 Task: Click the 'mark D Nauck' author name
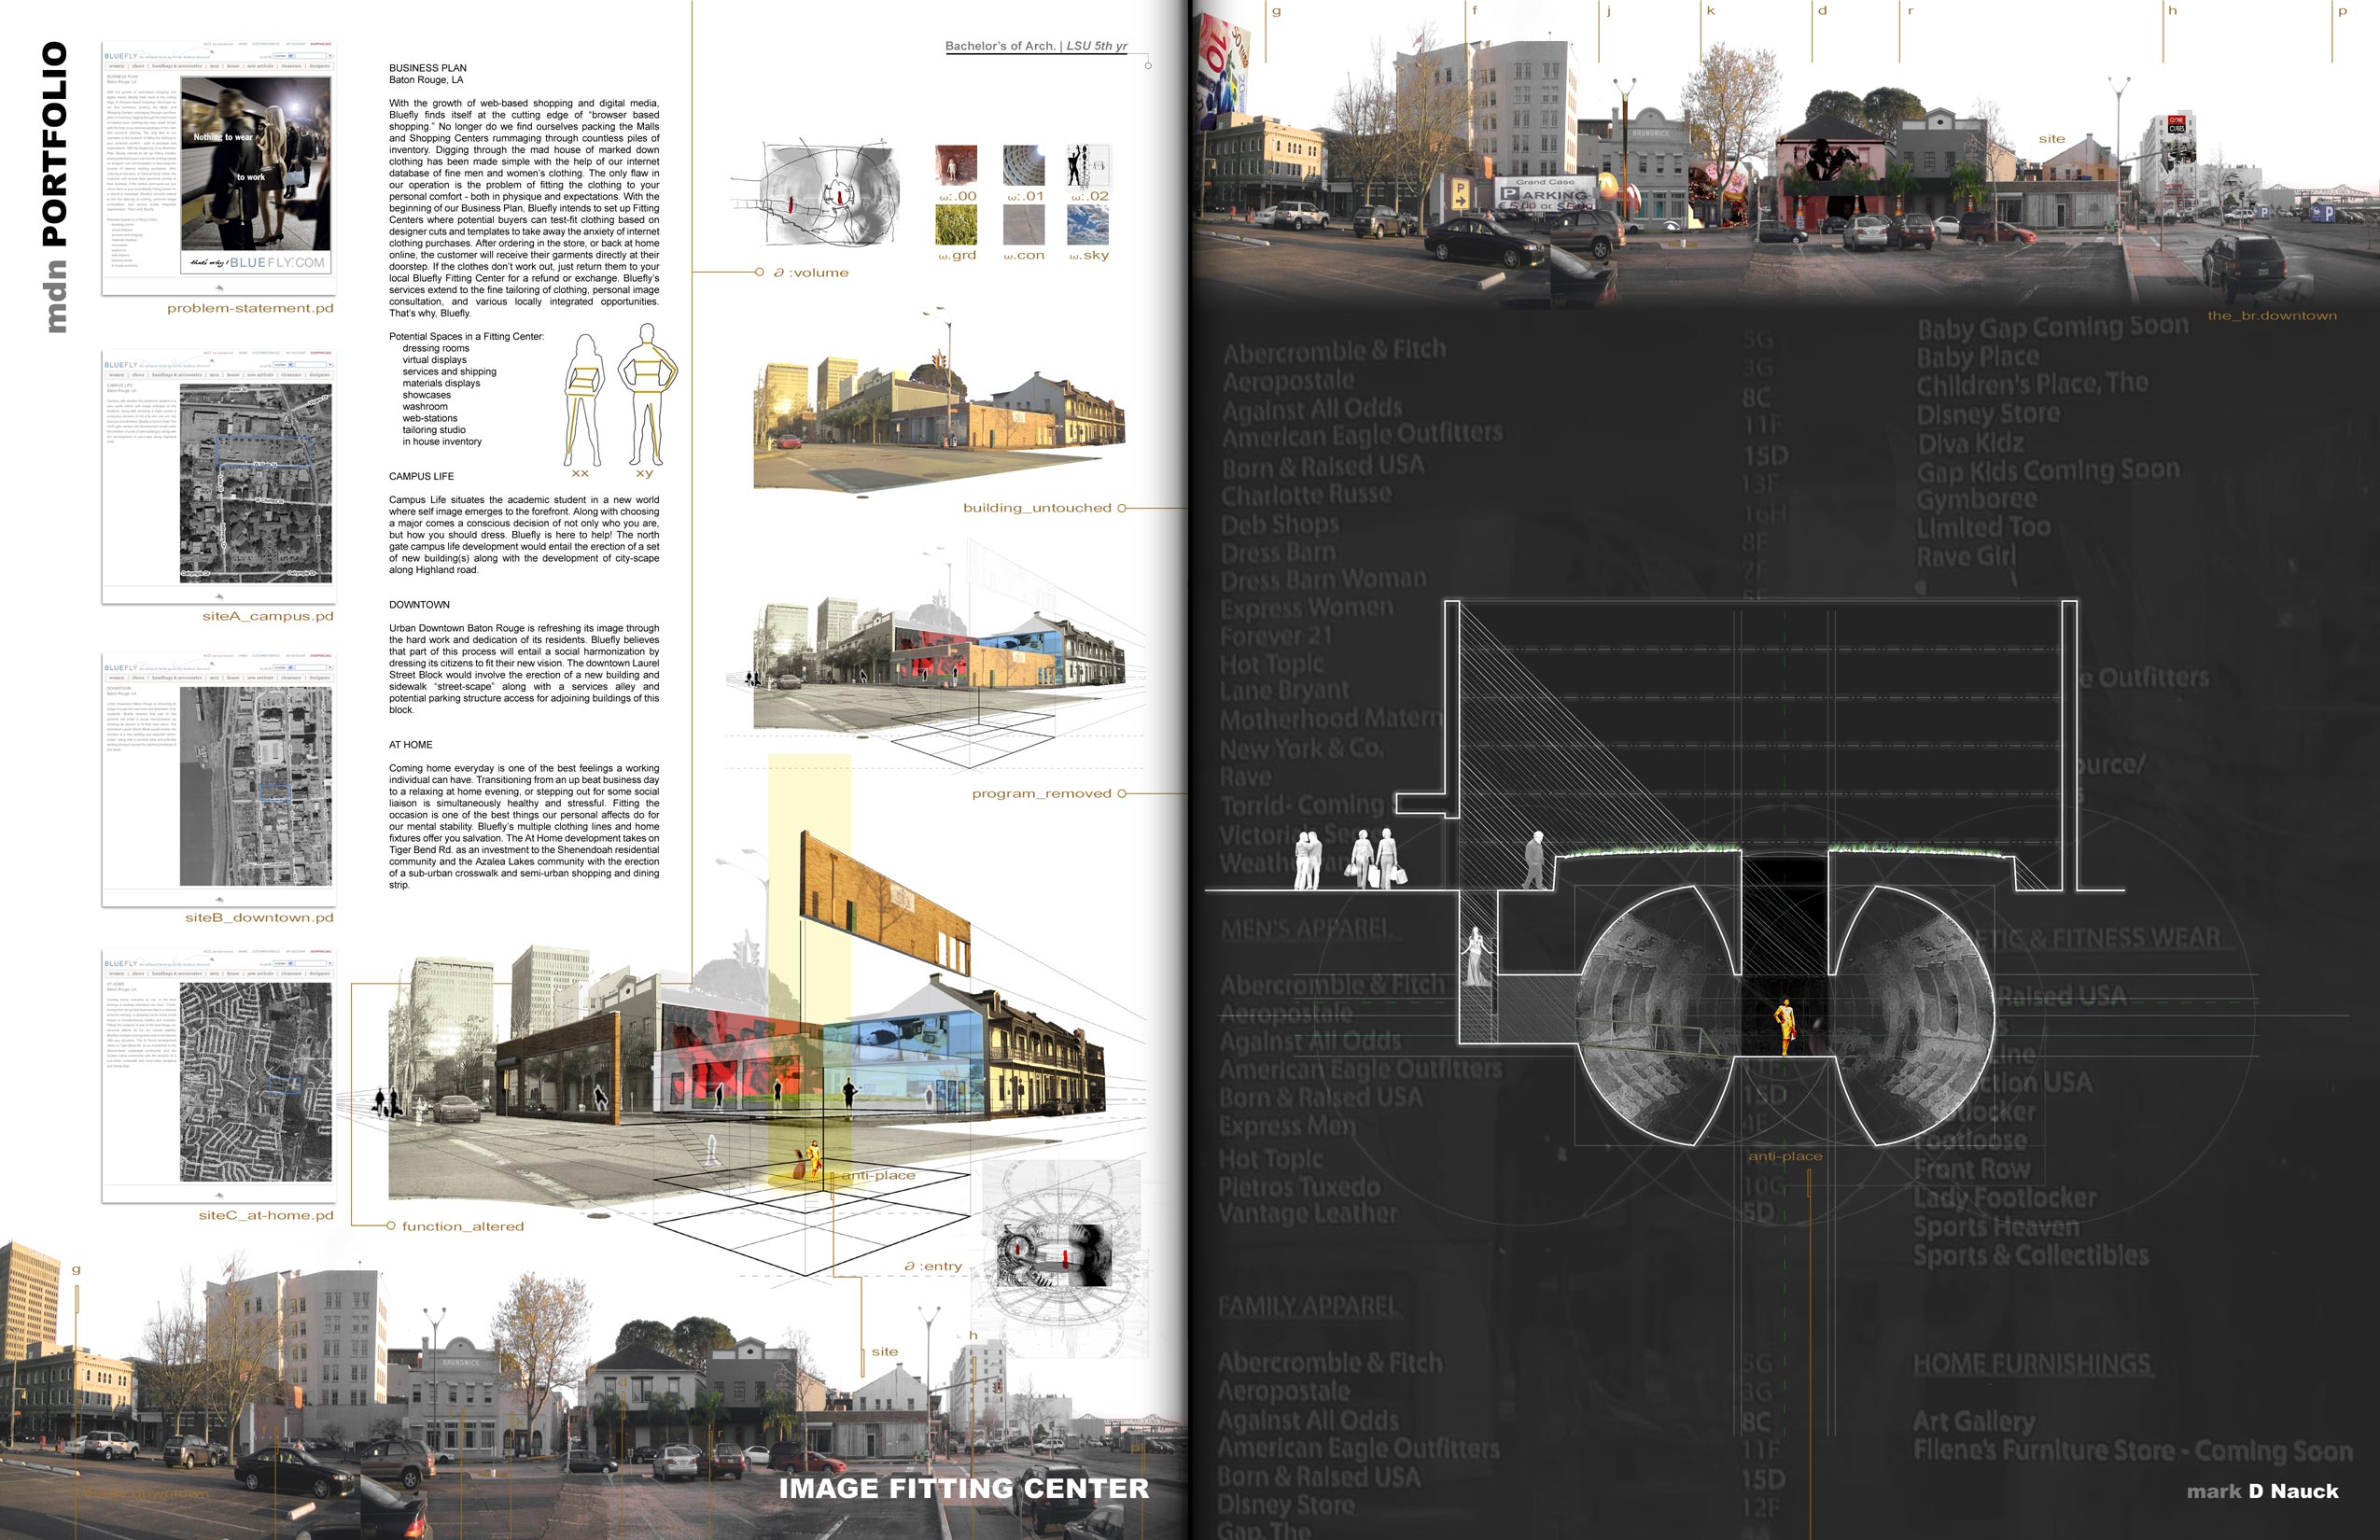(2263, 1491)
